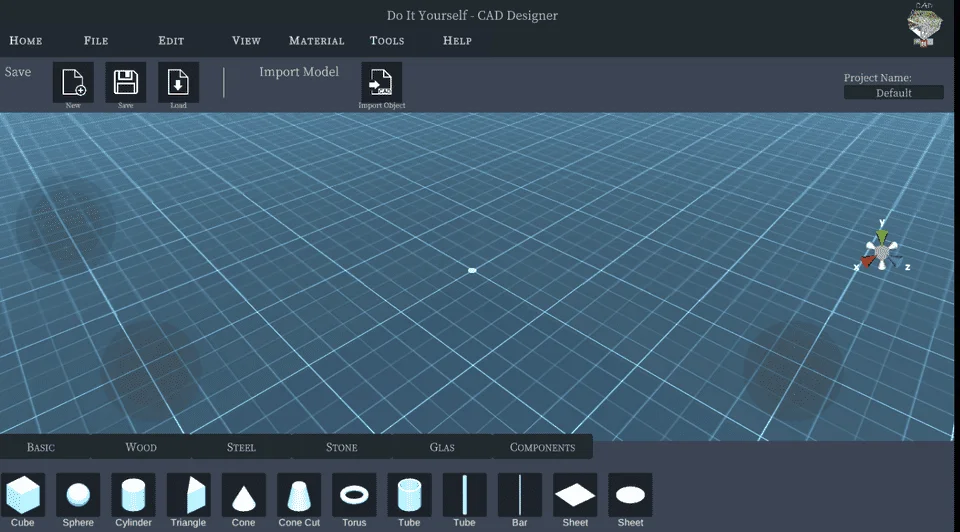The image size is (960, 532).
Task: Create a new project with New icon
Action: coord(73,82)
